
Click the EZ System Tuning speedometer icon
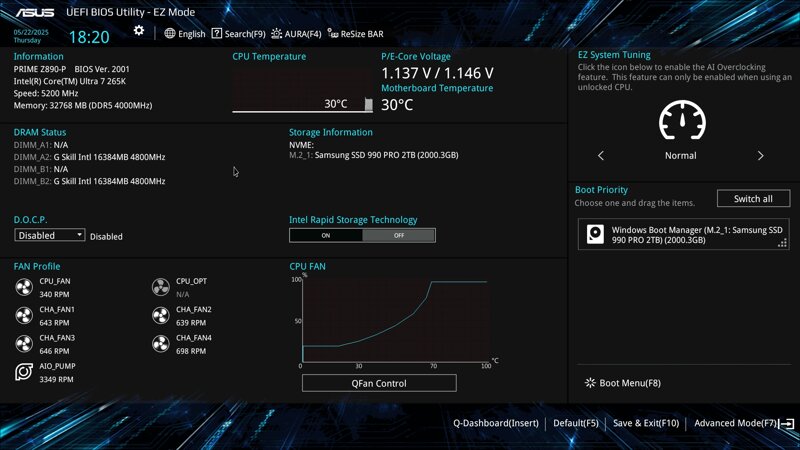pyautogui.click(x=682, y=120)
